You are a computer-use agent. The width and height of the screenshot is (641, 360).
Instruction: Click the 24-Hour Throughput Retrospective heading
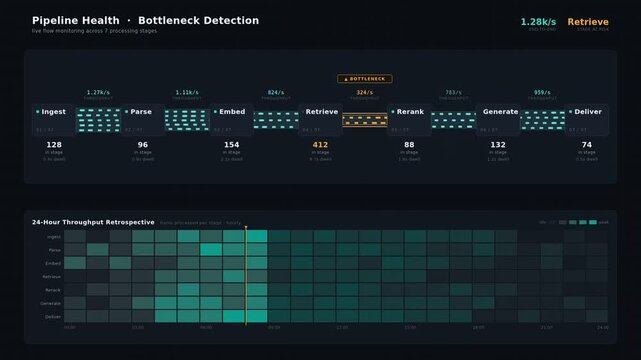[93, 222]
